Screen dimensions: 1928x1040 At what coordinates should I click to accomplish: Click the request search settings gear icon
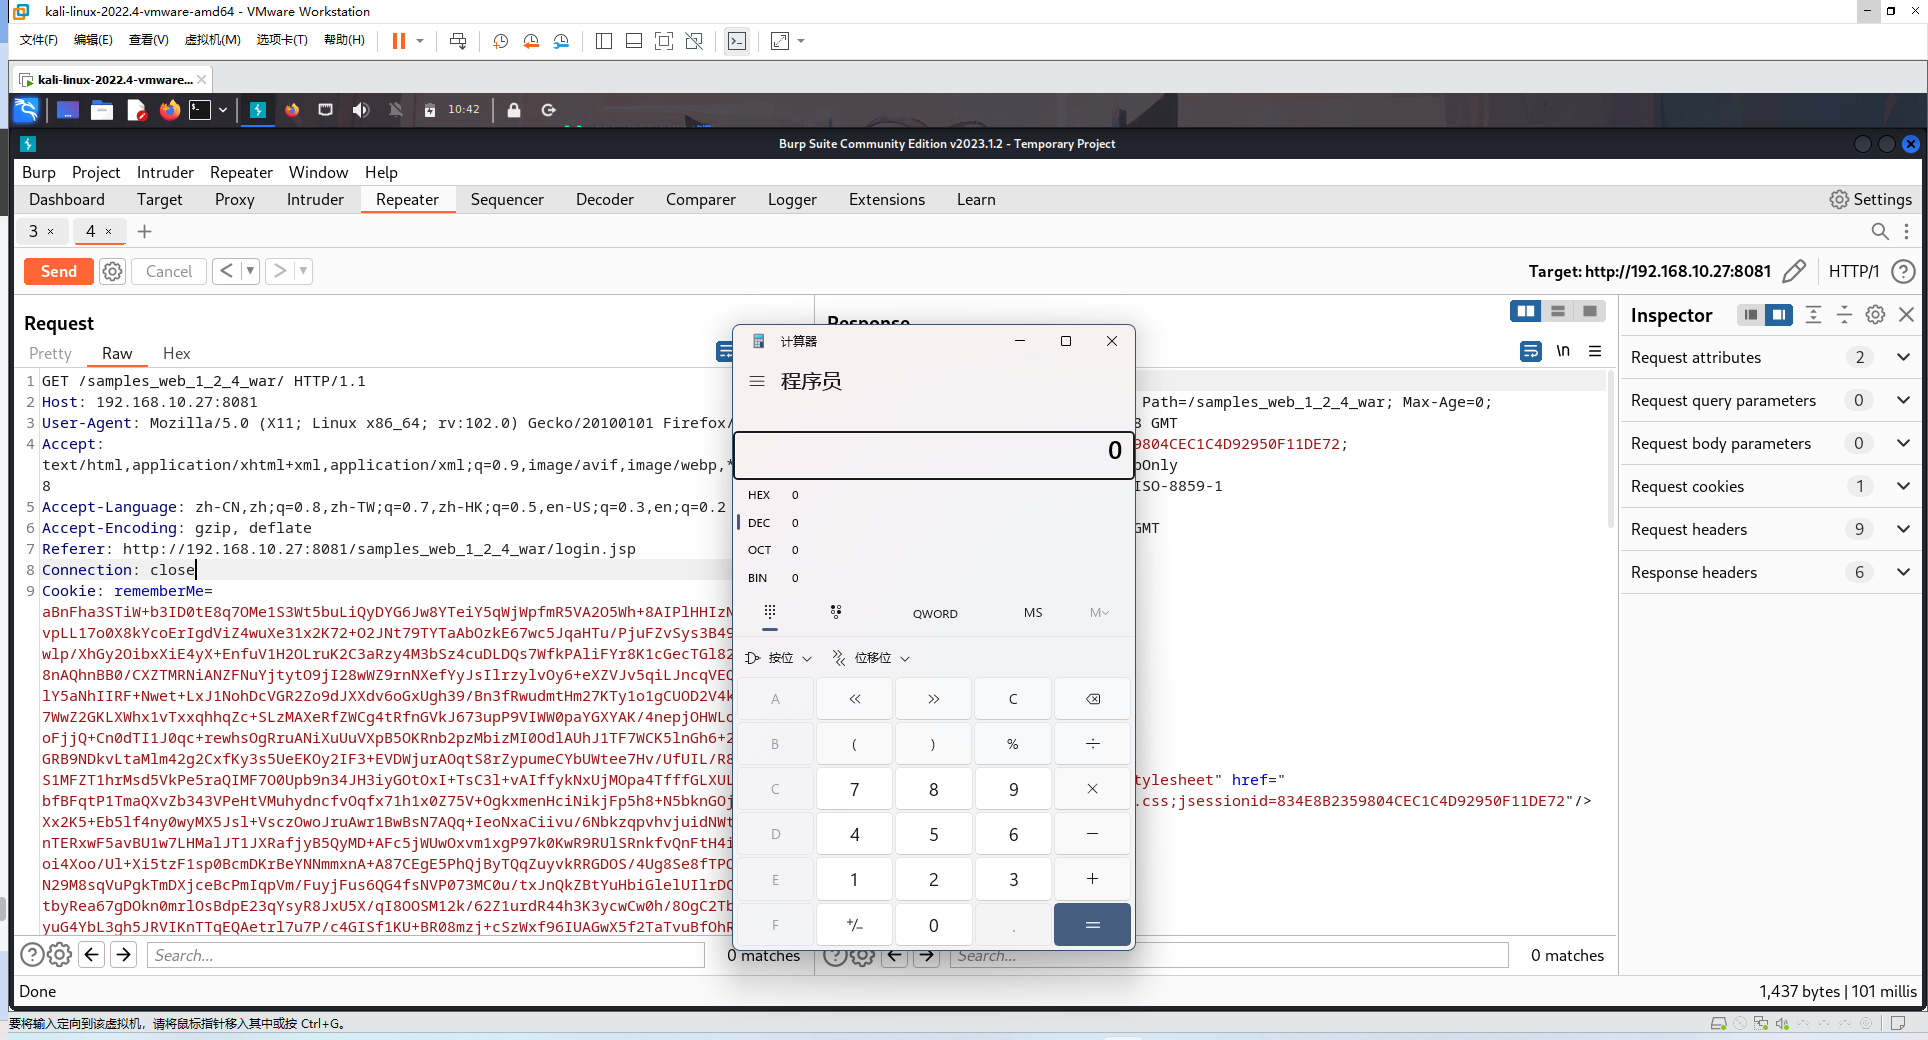pos(60,955)
